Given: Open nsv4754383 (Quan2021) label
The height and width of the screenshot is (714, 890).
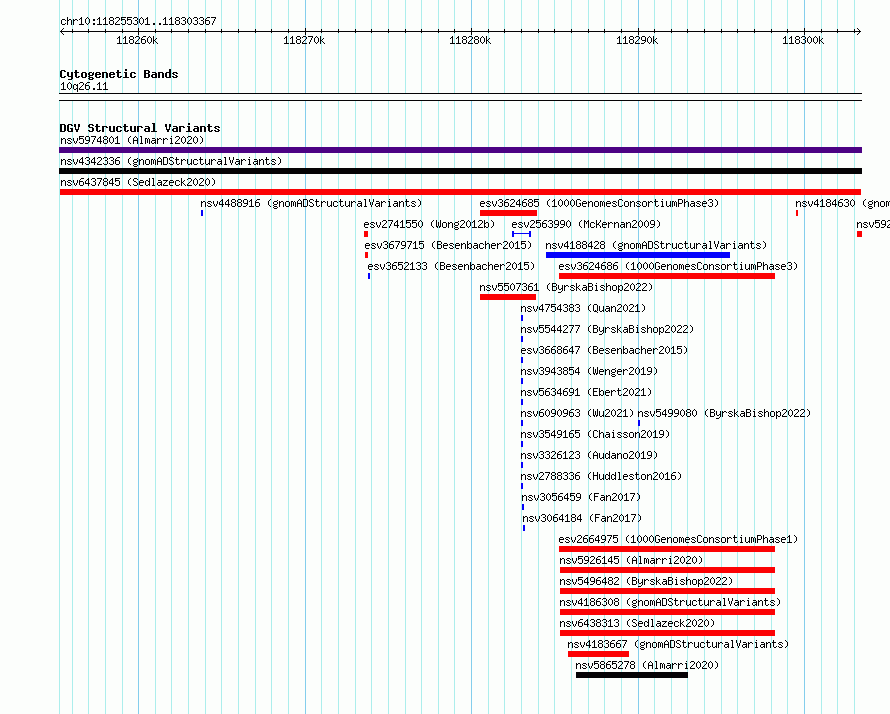Looking at the screenshot, I should [x=583, y=308].
